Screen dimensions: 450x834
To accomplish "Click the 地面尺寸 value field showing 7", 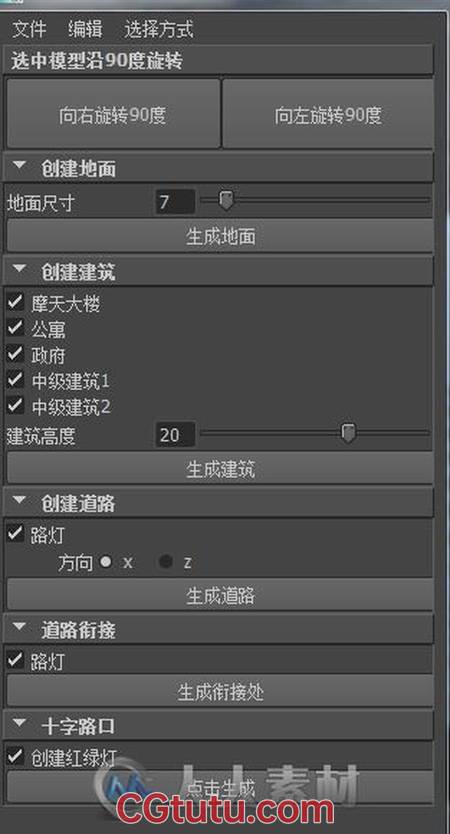I will pyautogui.click(x=175, y=202).
